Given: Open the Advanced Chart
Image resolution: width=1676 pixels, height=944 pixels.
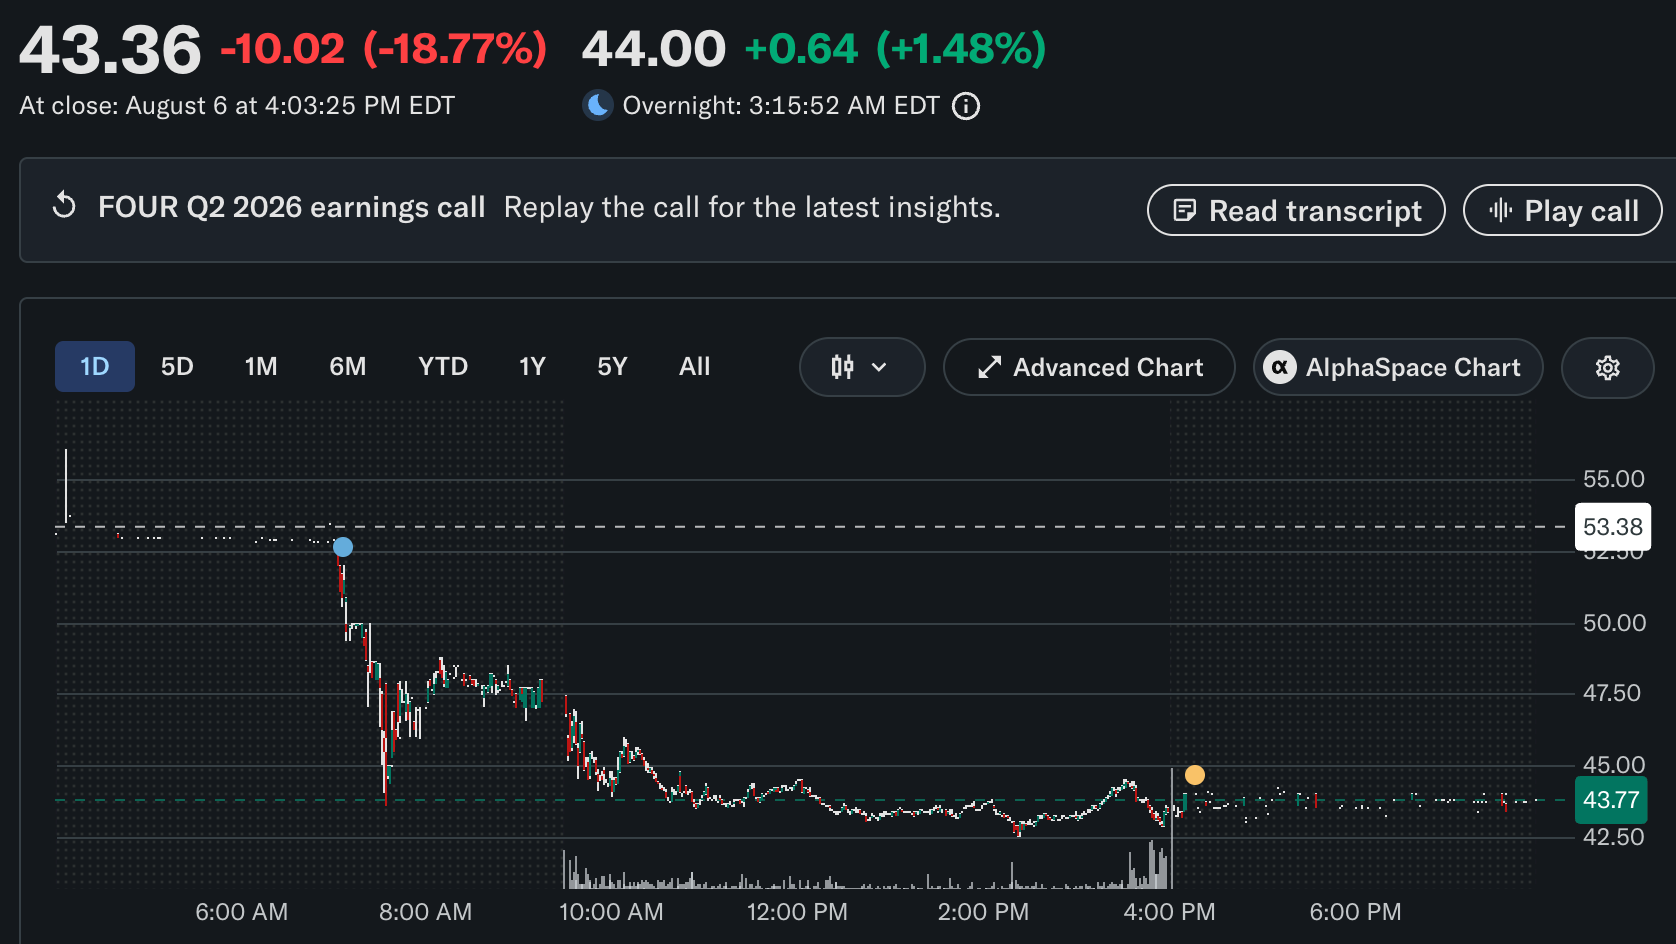Looking at the screenshot, I should pos(1089,367).
